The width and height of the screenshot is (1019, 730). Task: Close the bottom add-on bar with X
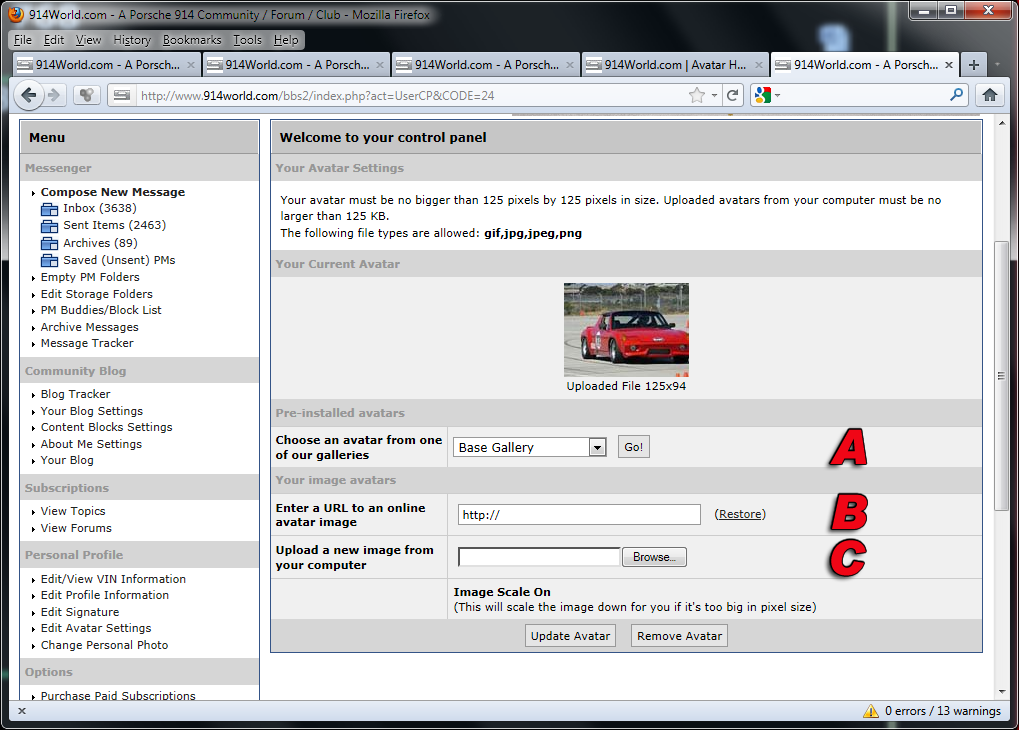[22, 711]
